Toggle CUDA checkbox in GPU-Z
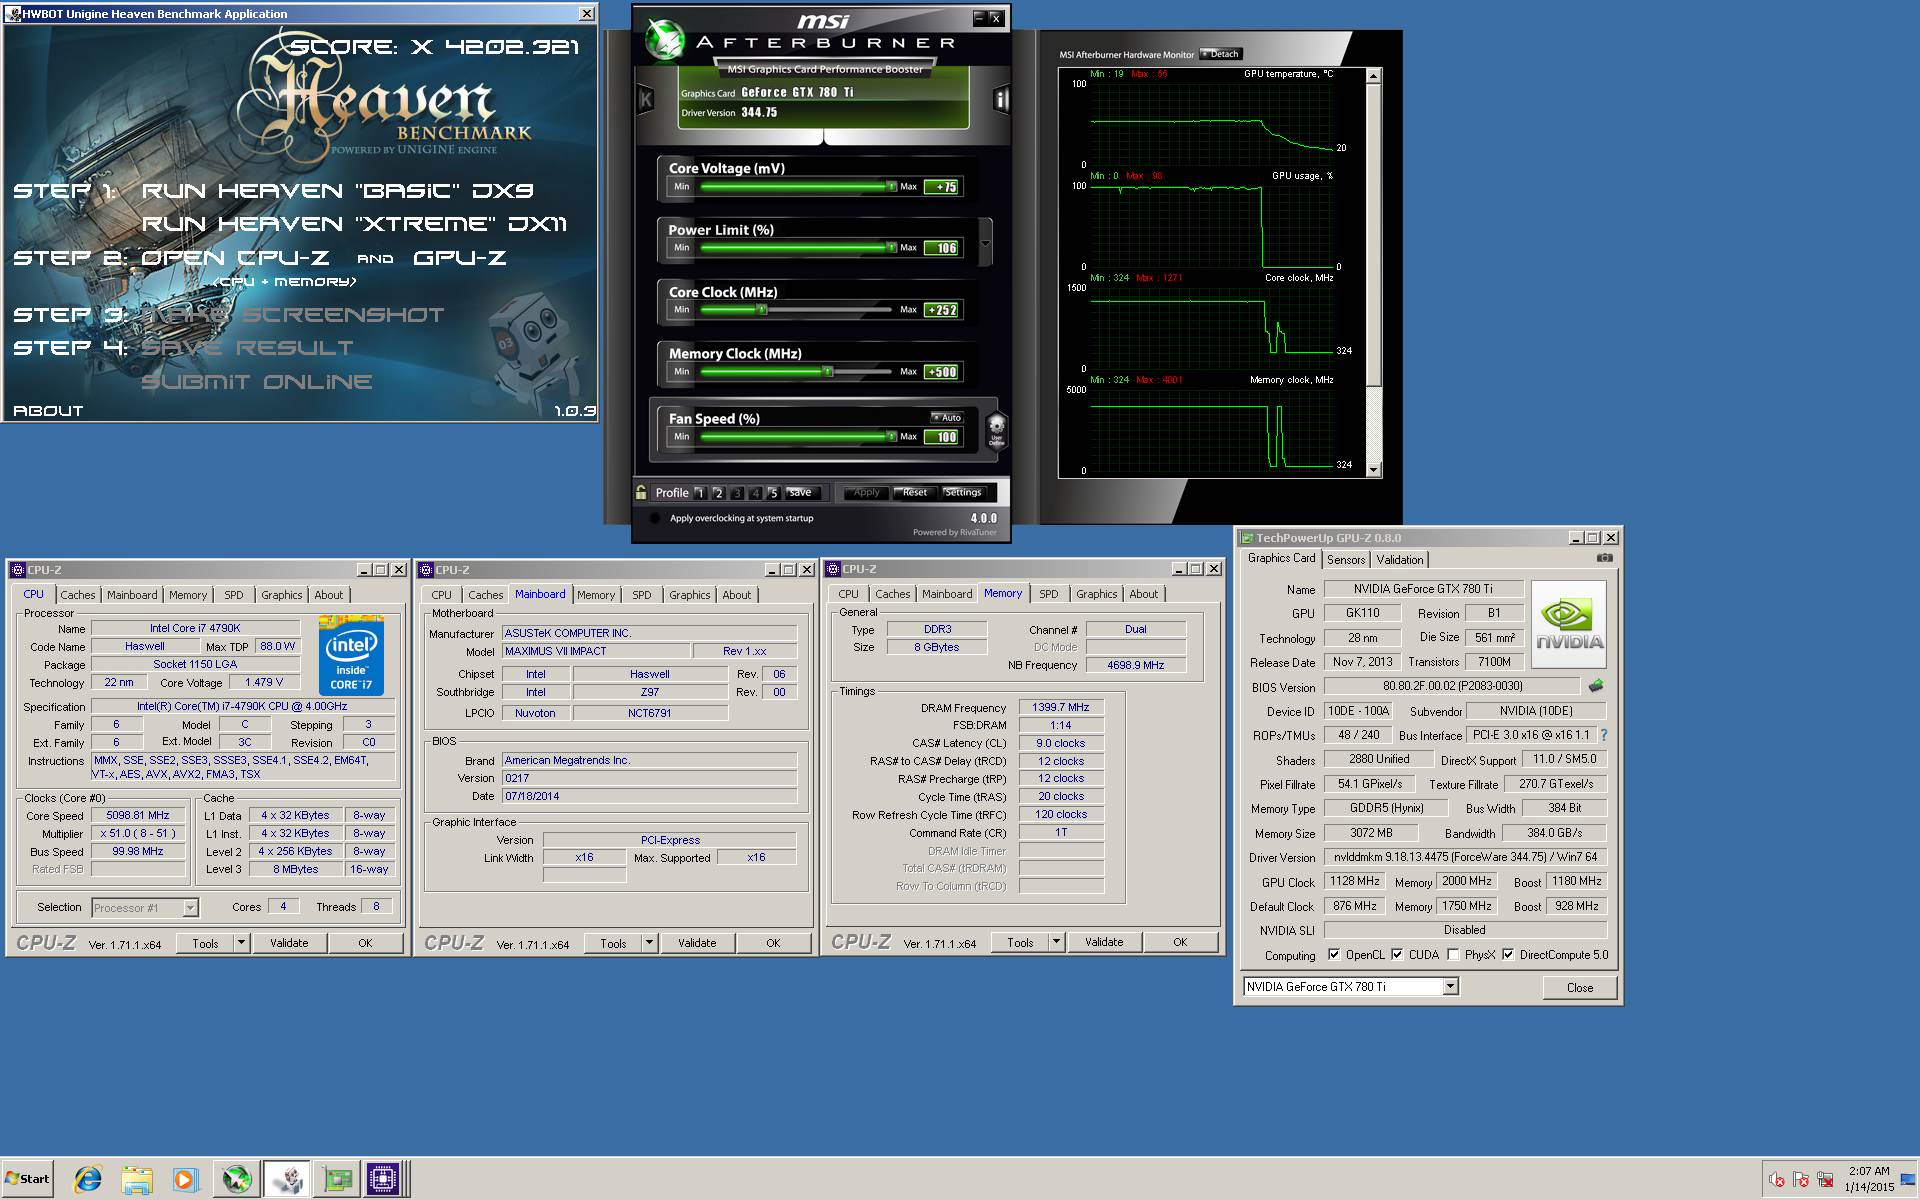The width and height of the screenshot is (1920, 1200). pos(1397,955)
